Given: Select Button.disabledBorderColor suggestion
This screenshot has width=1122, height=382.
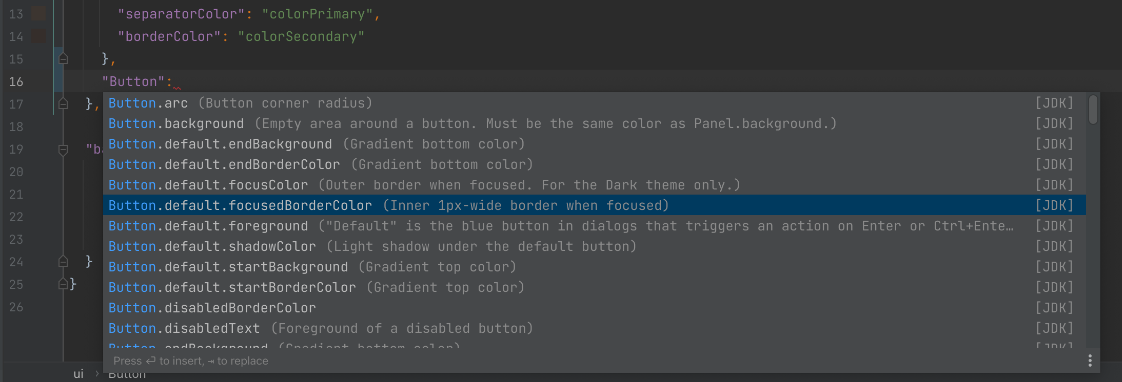Looking at the screenshot, I should 594,308.
